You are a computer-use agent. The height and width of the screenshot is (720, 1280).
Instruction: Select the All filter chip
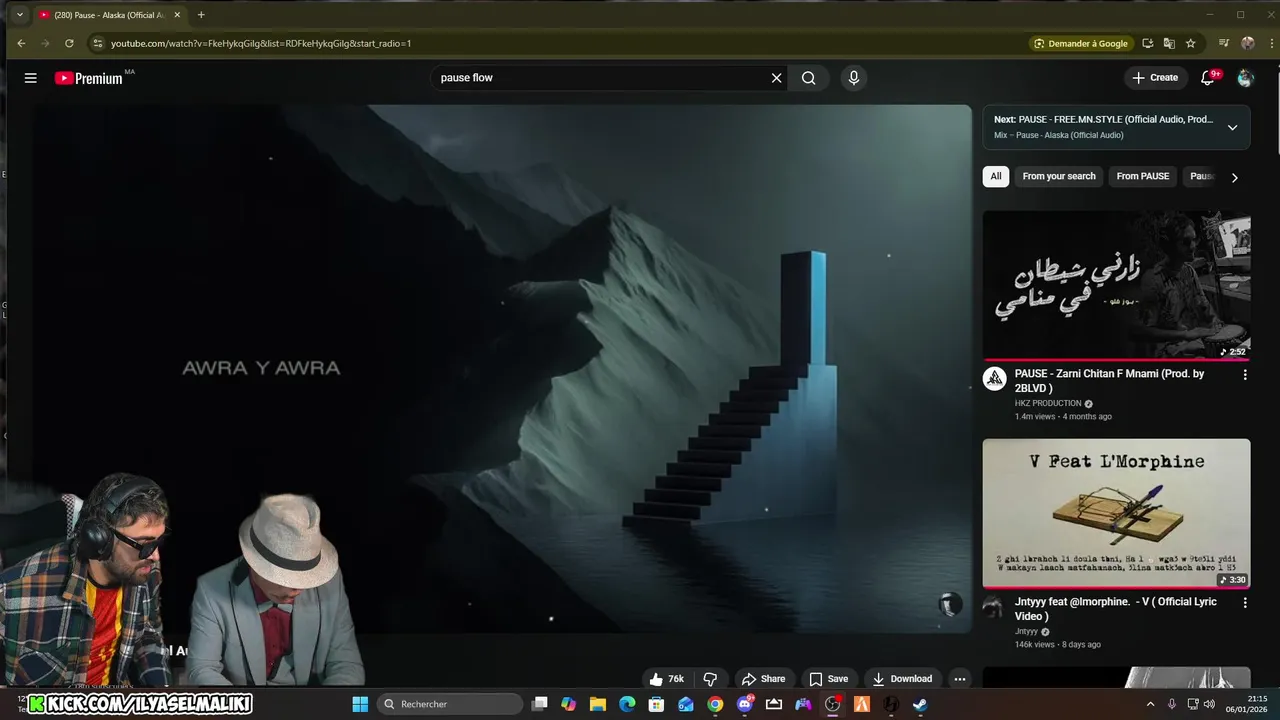click(995, 176)
